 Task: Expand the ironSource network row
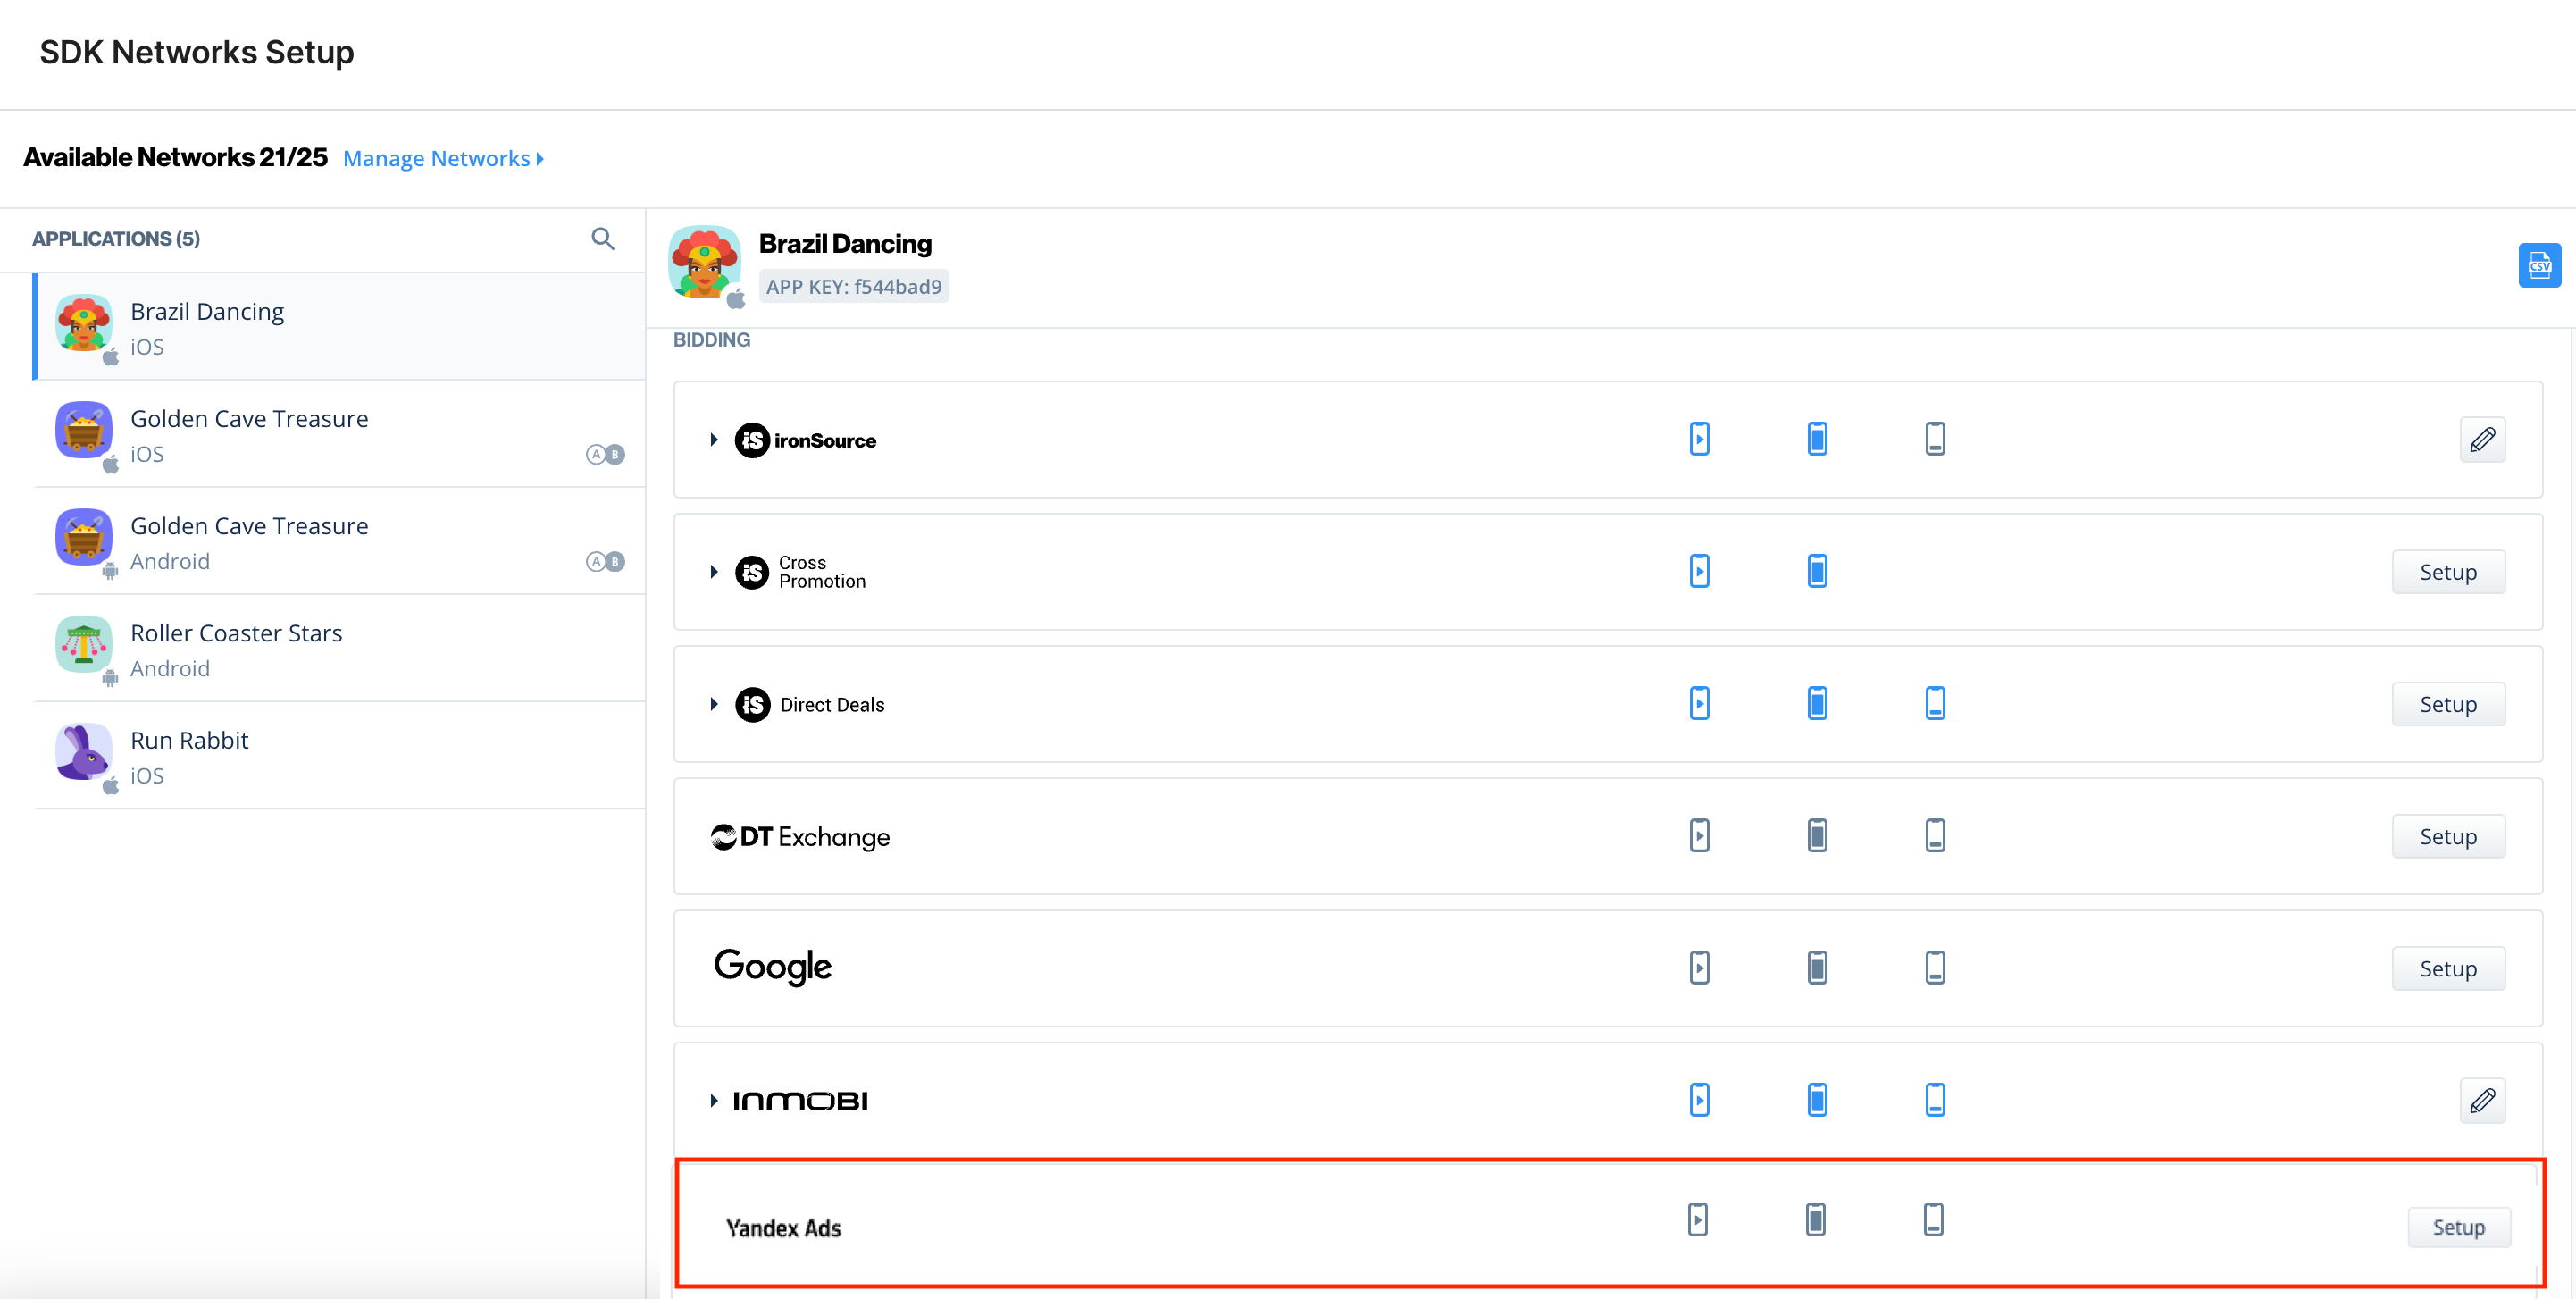[714, 439]
